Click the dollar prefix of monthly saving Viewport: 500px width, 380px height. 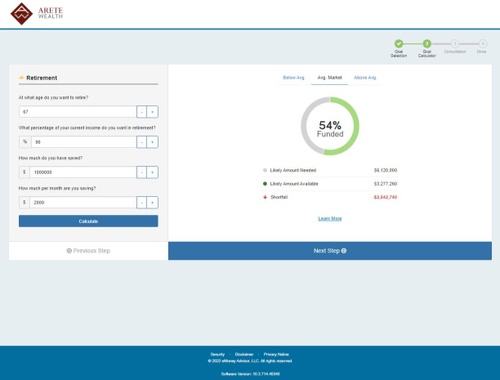pyautogui.click(x=24, y=202)
